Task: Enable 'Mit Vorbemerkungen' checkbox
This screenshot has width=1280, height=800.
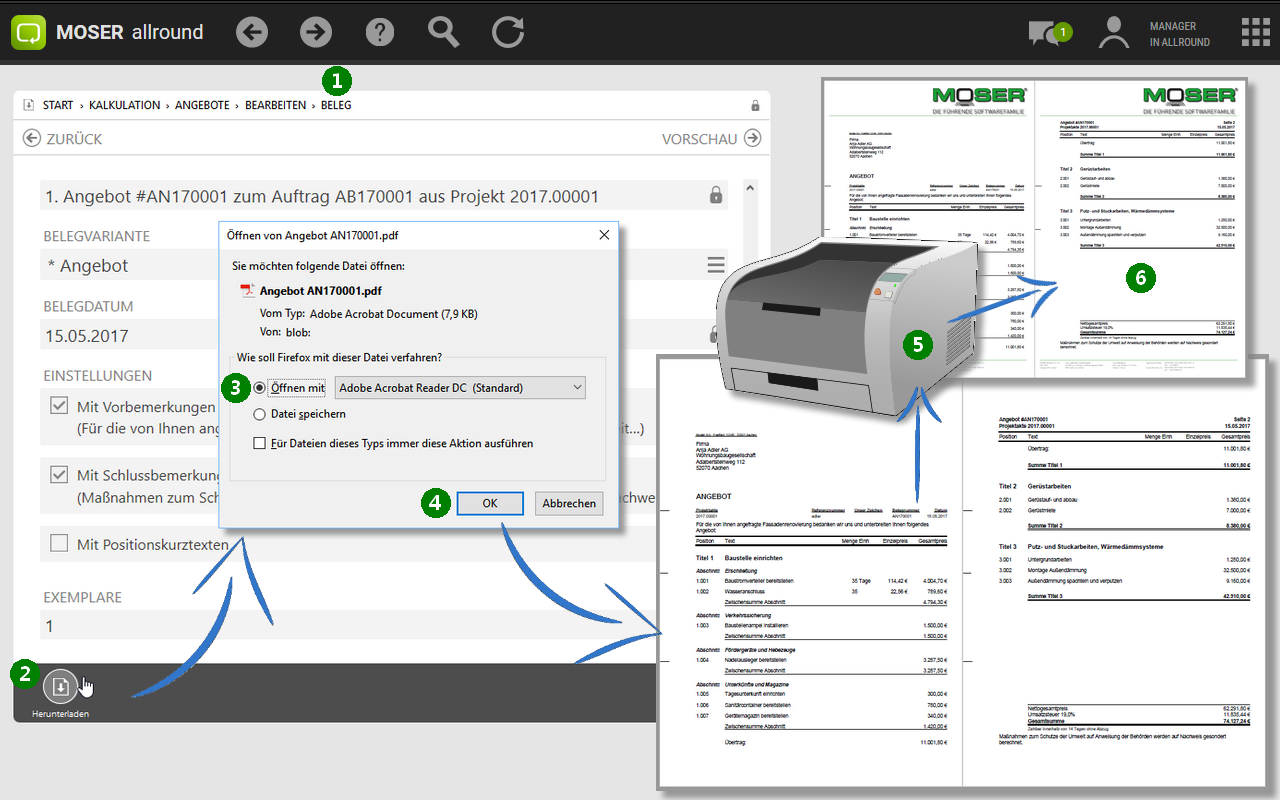Action: [59, 406]
